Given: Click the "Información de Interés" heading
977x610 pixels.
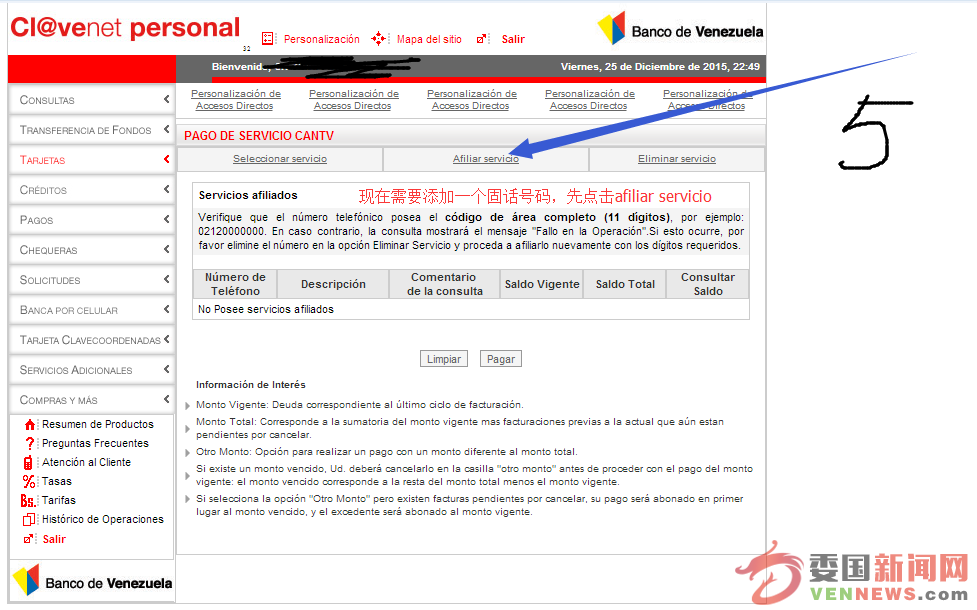Looking at the screenshot, I should (250, 384).
